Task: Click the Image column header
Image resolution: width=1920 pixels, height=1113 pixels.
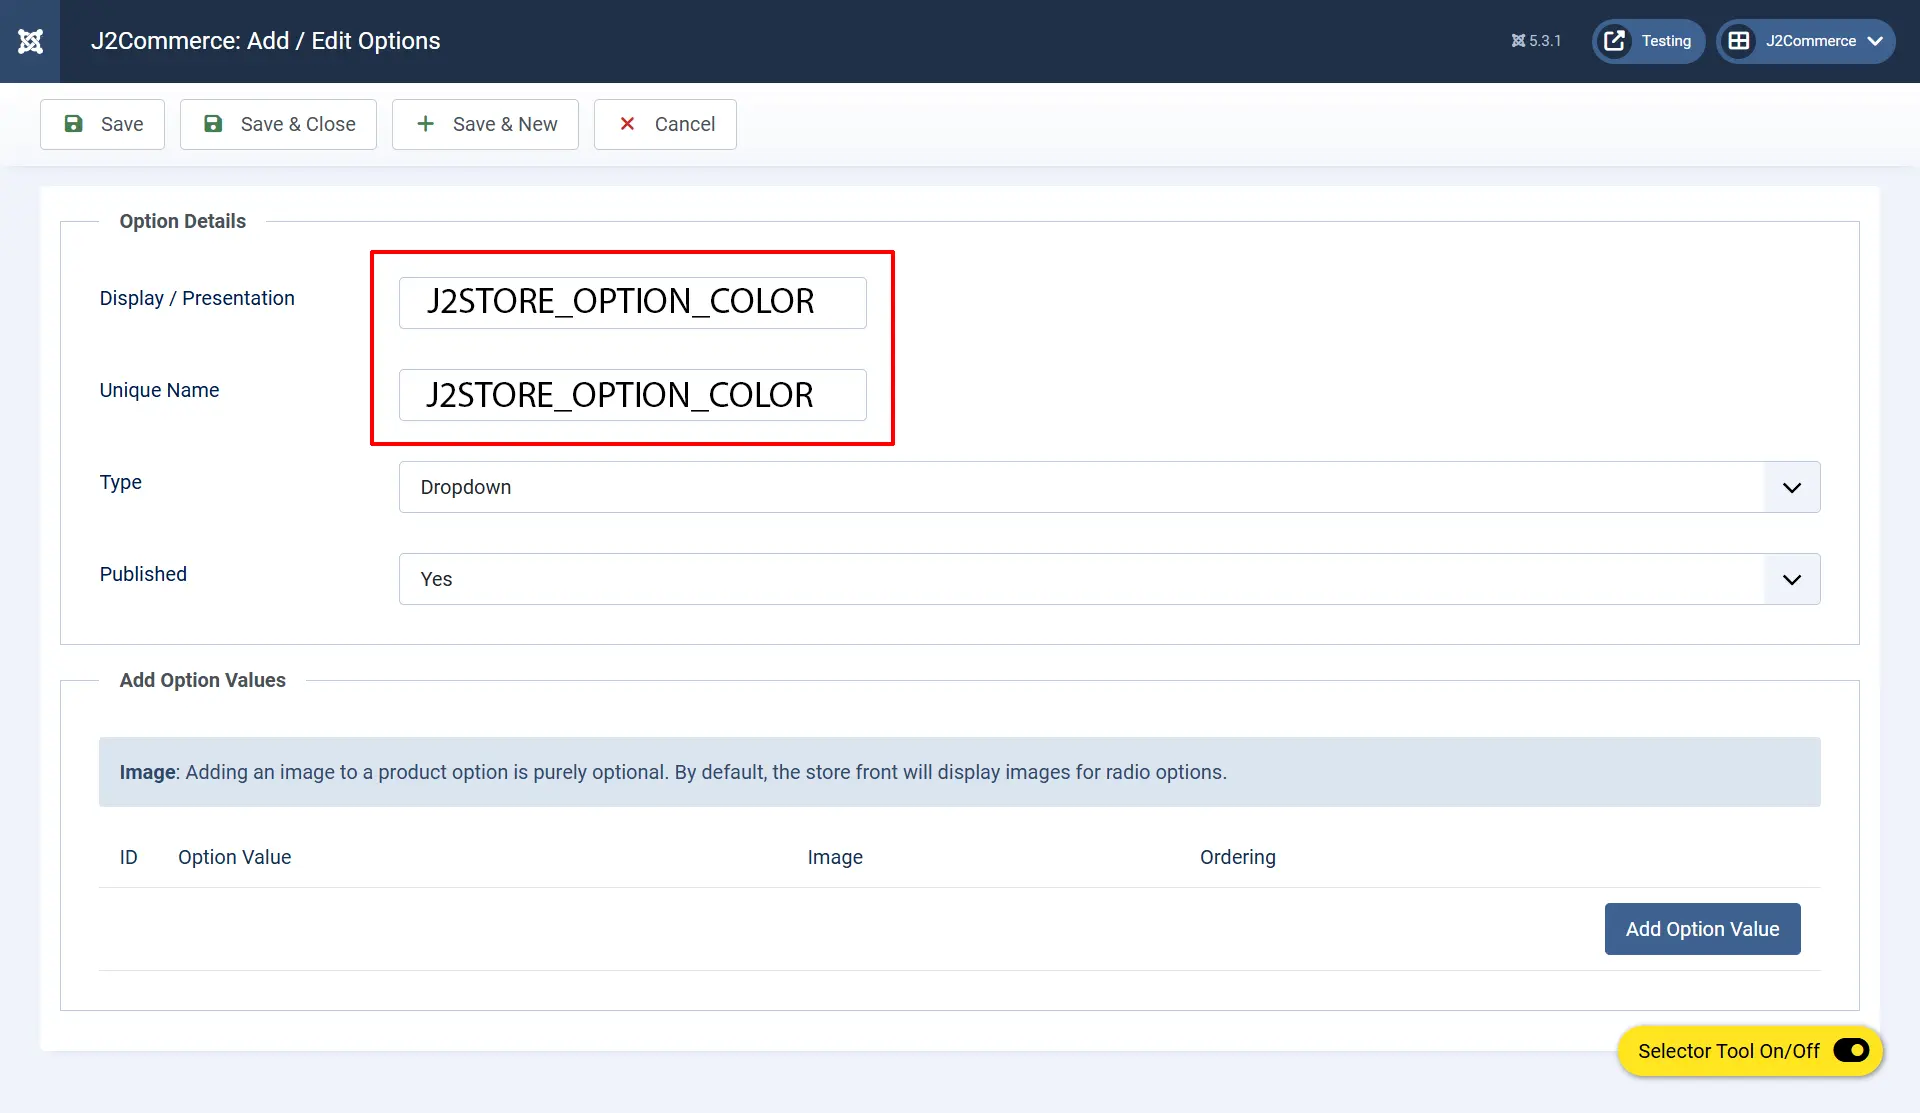Action: point(835,857)
